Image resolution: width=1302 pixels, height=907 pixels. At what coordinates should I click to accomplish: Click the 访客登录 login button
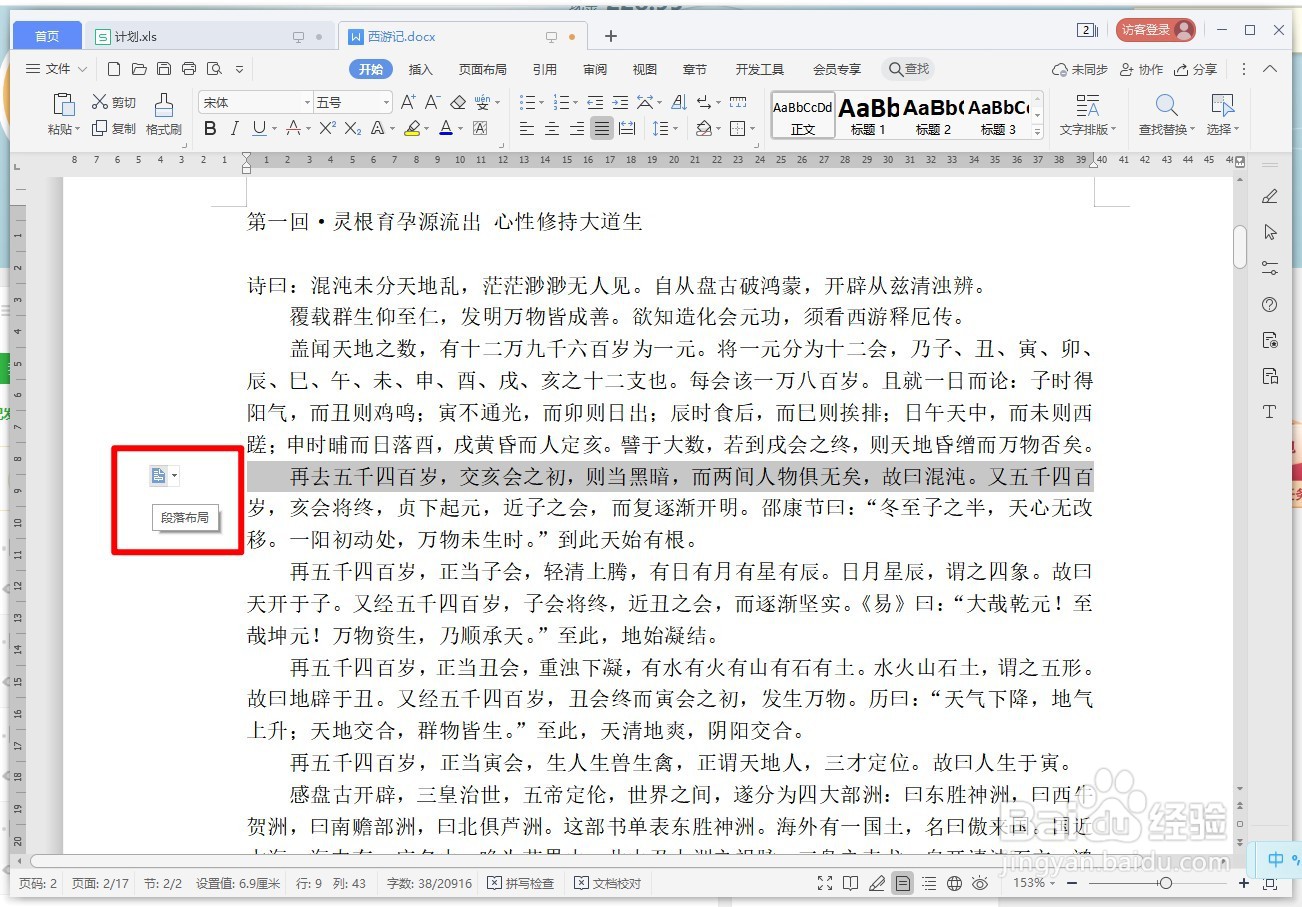point(1155,29)
